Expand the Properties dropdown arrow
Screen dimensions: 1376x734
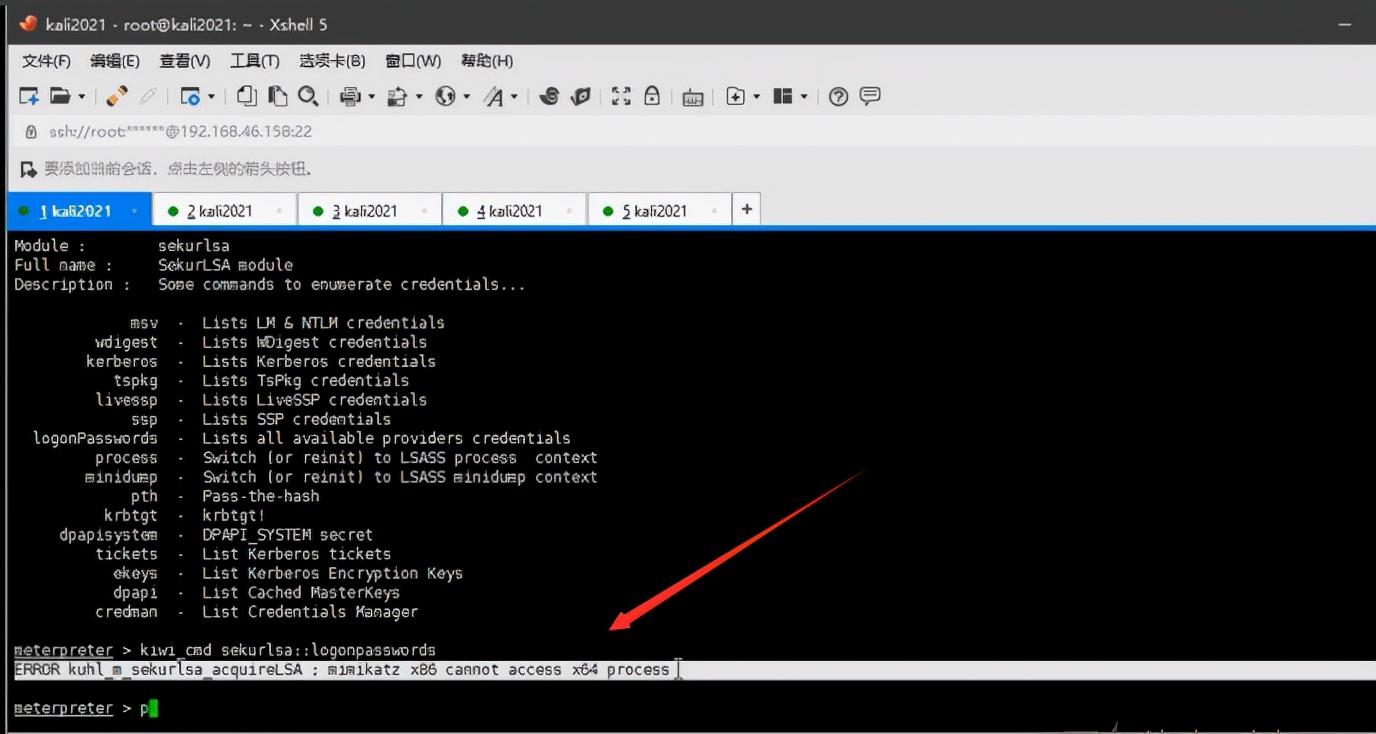pos(211,97)
